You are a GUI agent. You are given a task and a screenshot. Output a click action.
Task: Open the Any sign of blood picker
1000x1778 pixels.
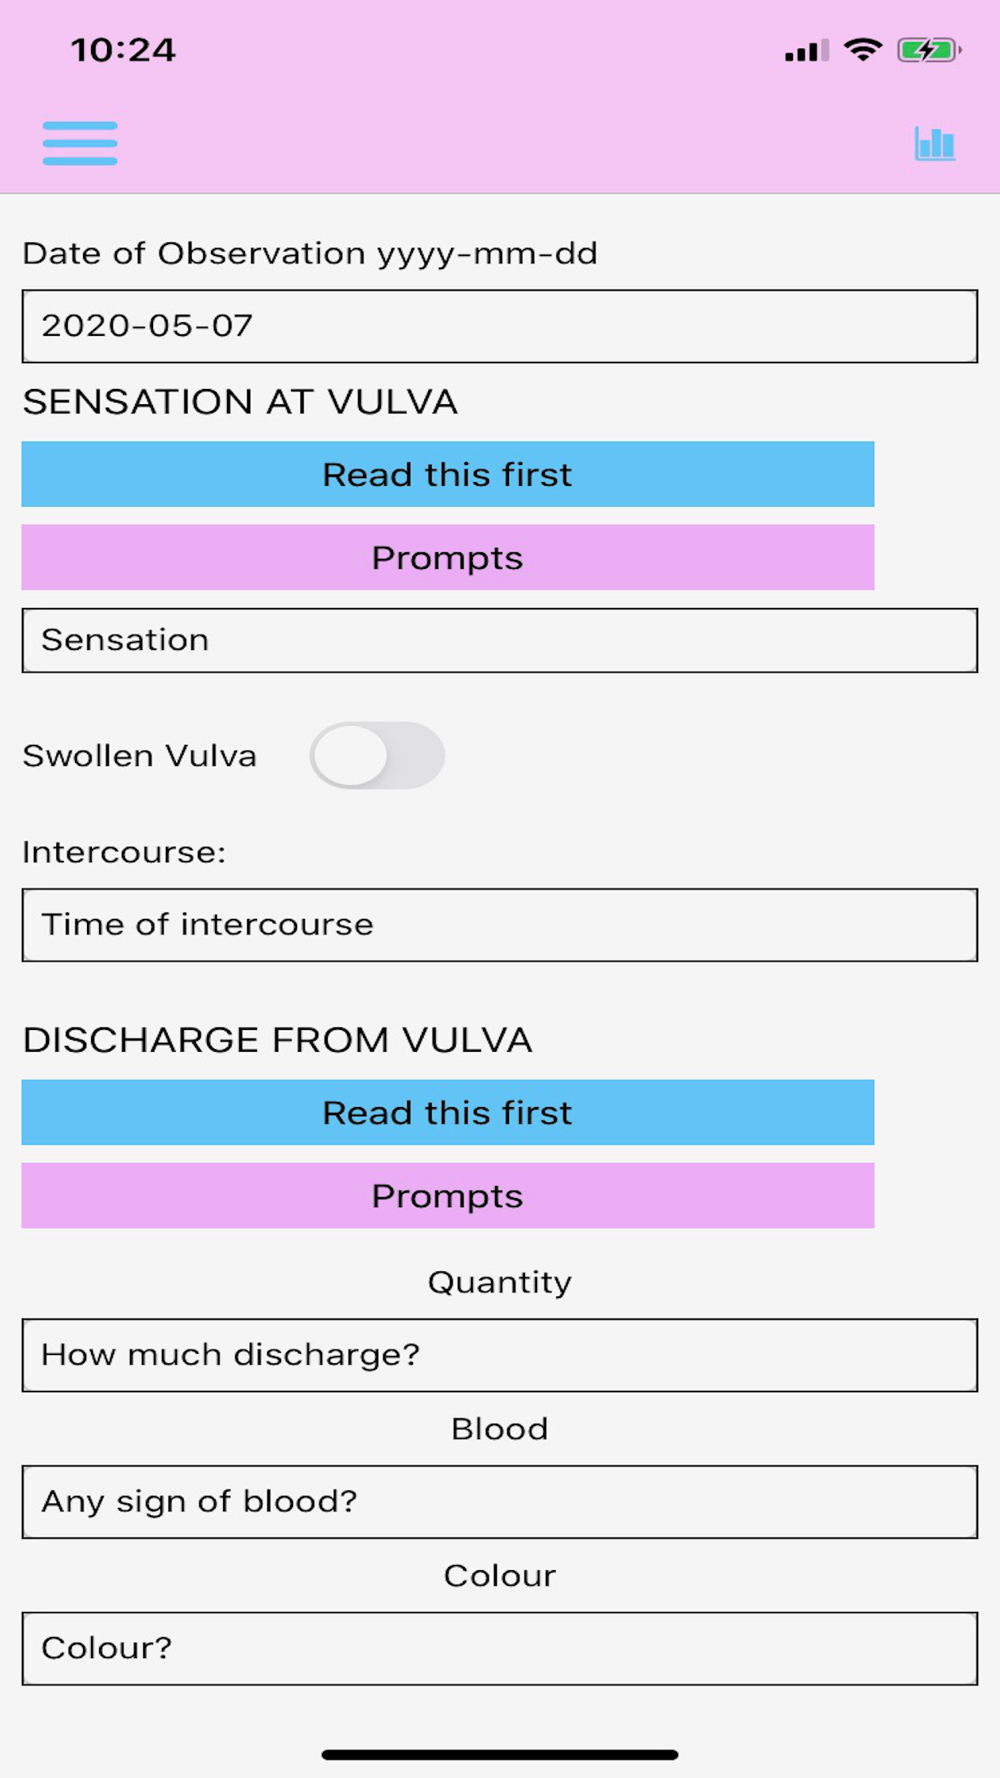499,1501
